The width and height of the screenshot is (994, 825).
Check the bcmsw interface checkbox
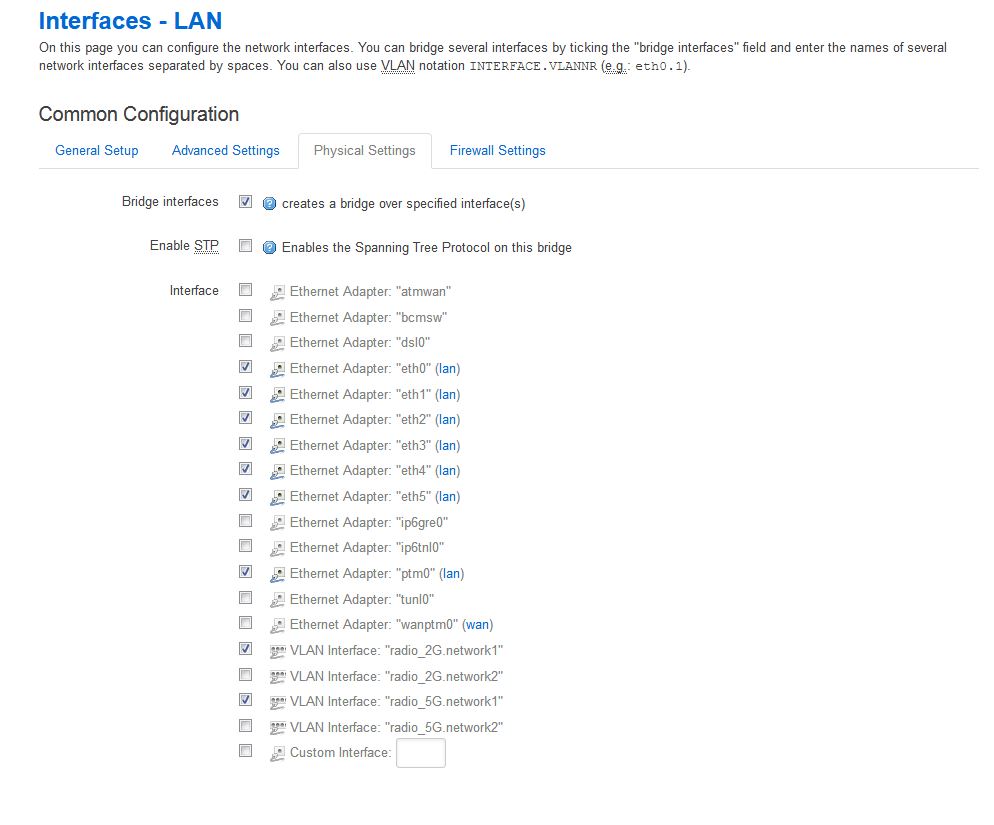point(245,315)
